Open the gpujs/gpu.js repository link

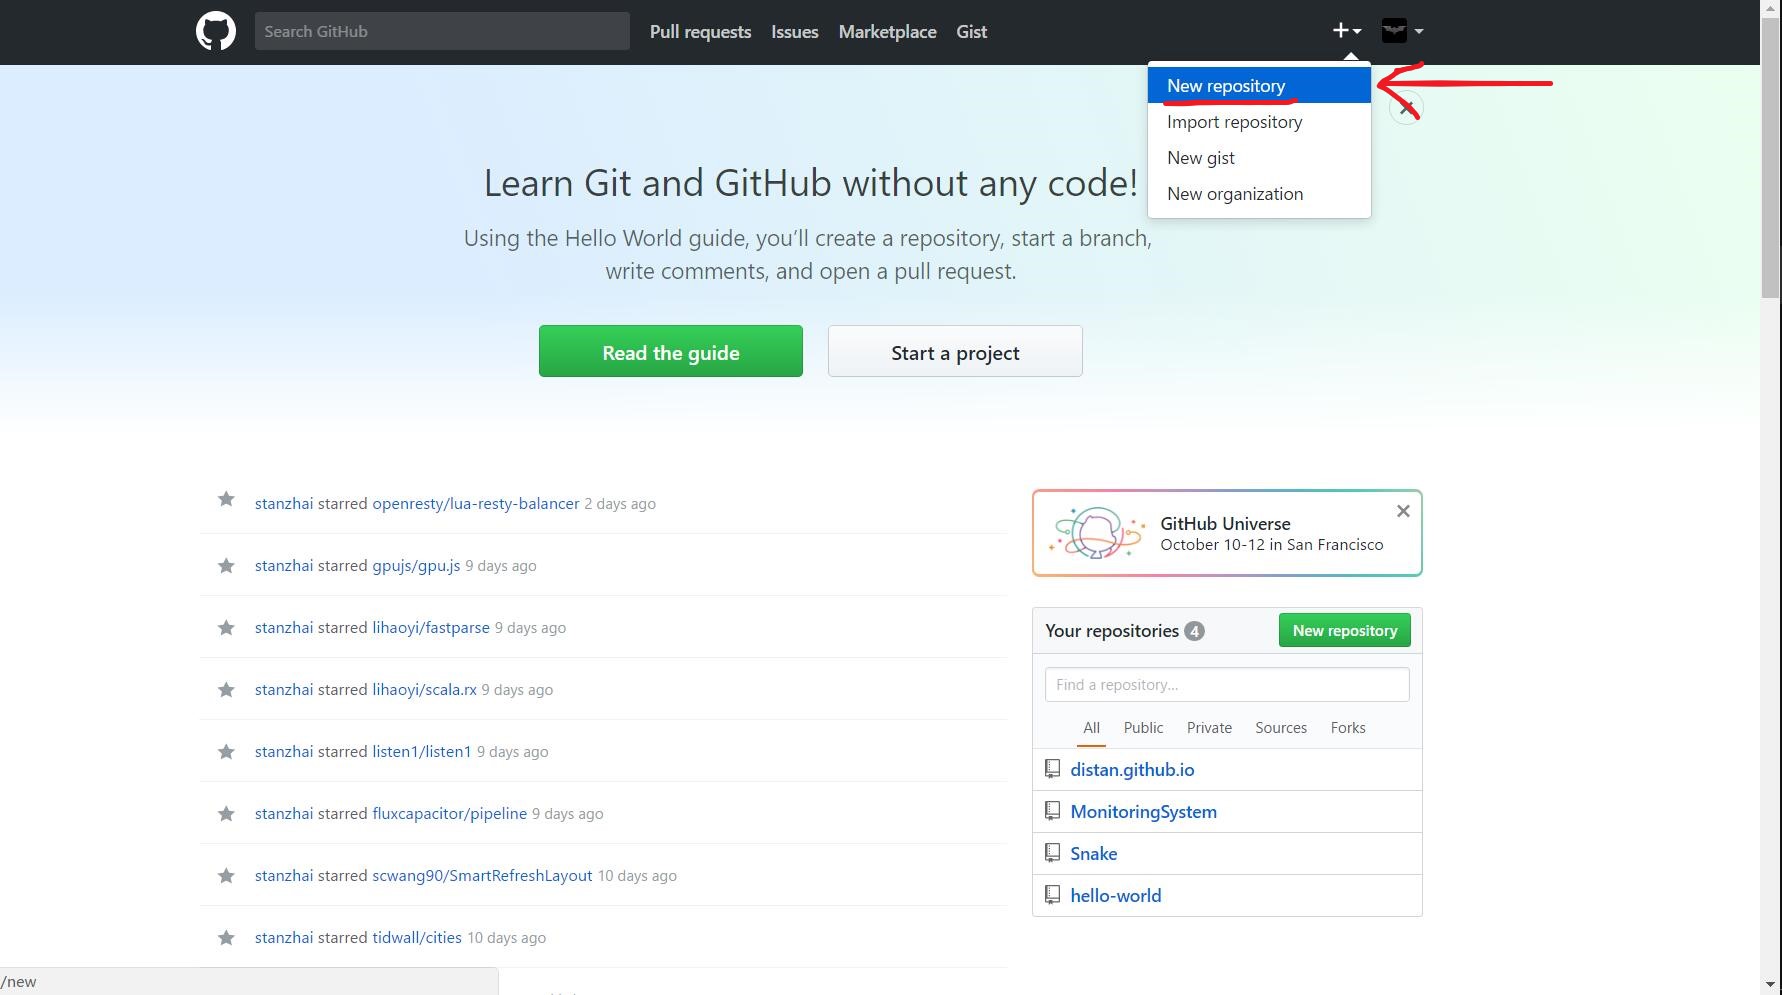pyautogui.click(x=416, y=566)
